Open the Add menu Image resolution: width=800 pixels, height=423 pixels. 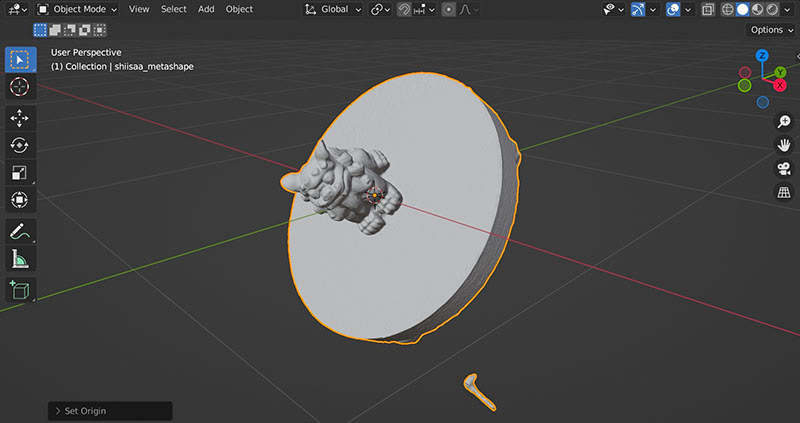206,9
